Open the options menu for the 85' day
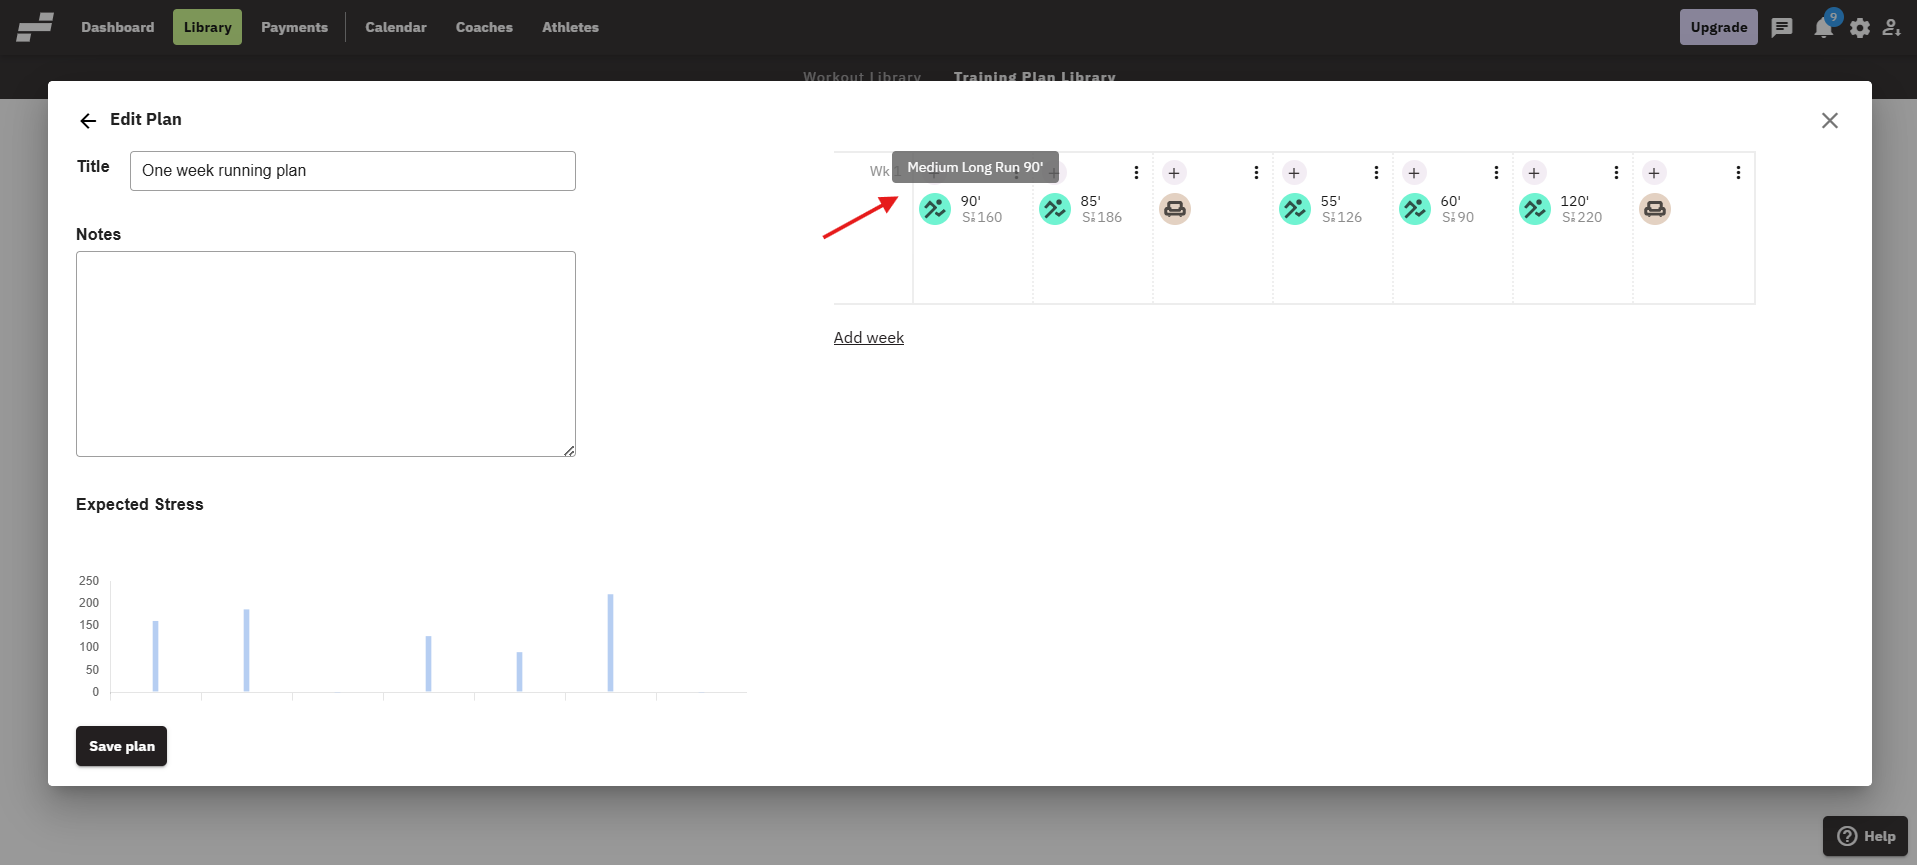Image resolution: width=1917 pixels, height=865 pixels. [1136, 173]
